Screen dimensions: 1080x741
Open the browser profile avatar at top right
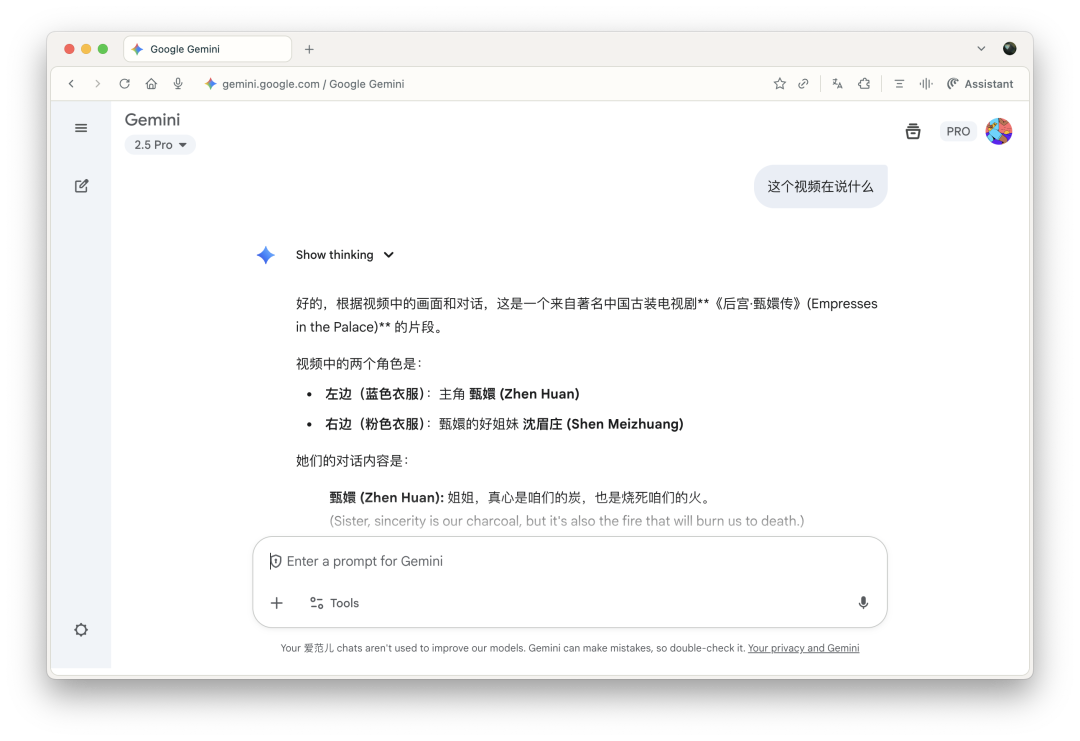pyautogui.click(x=1009, y=48)
